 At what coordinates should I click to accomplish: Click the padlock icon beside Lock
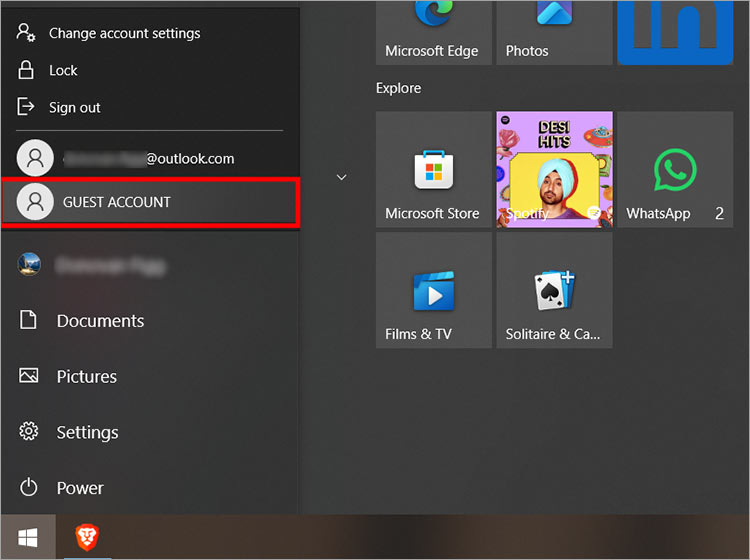coord(26,70)
